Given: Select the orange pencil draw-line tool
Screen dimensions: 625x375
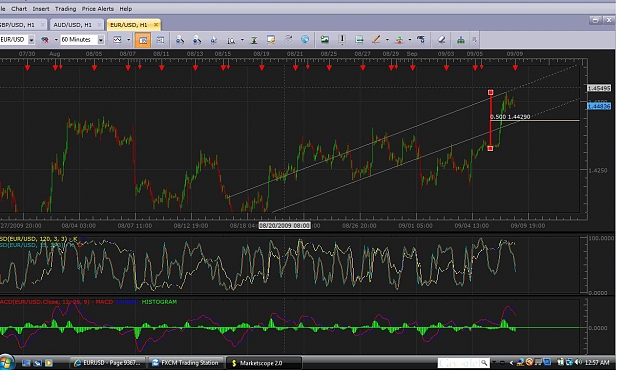Looking at the screenshot, I should (376, 39).
